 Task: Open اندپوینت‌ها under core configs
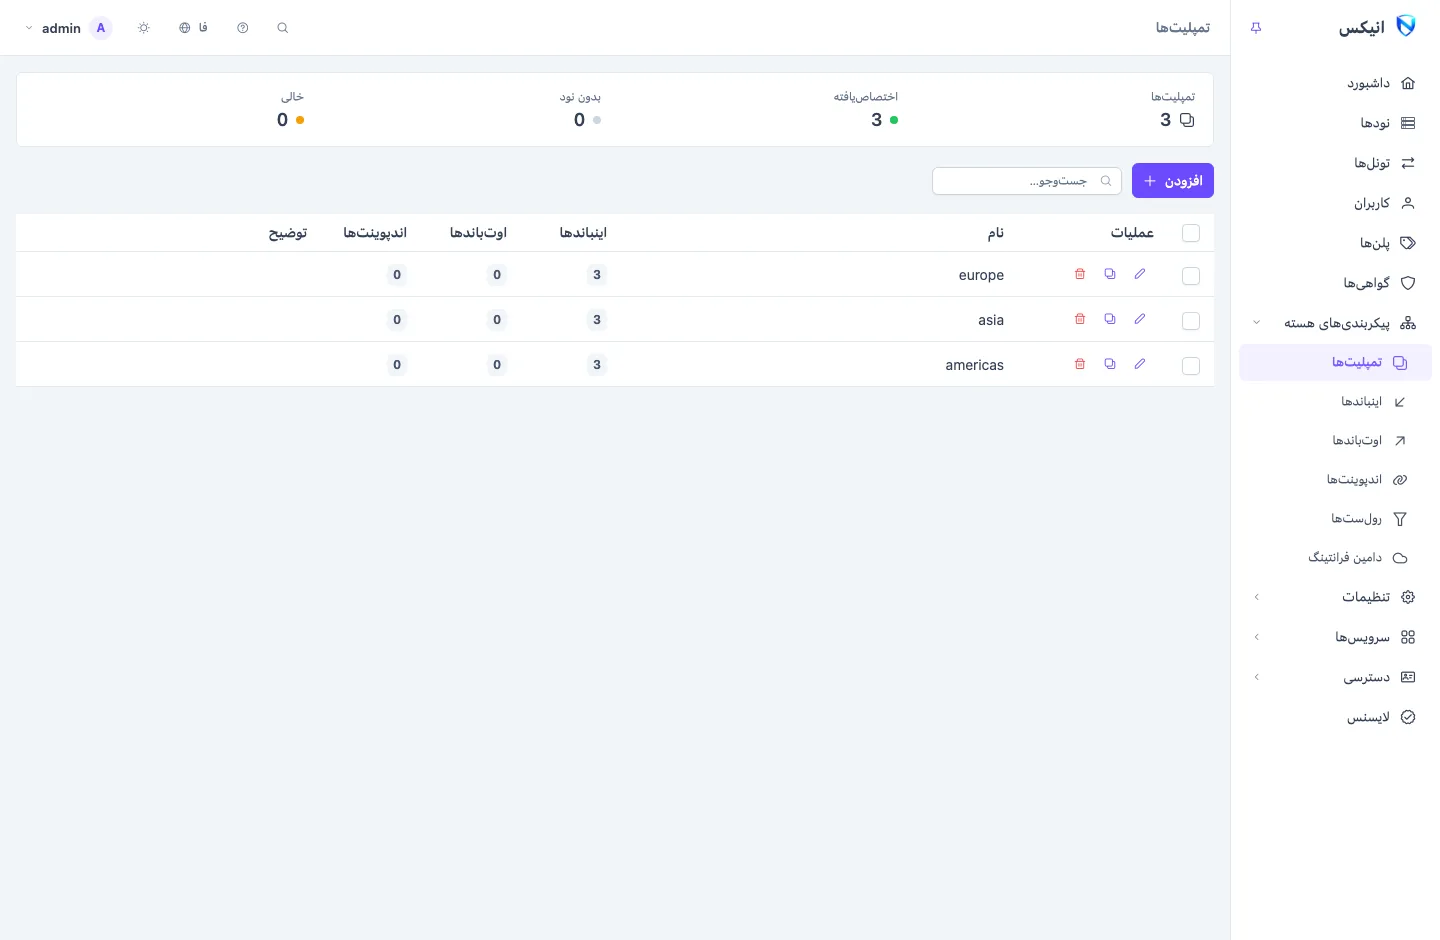(x=1335, y=480)
